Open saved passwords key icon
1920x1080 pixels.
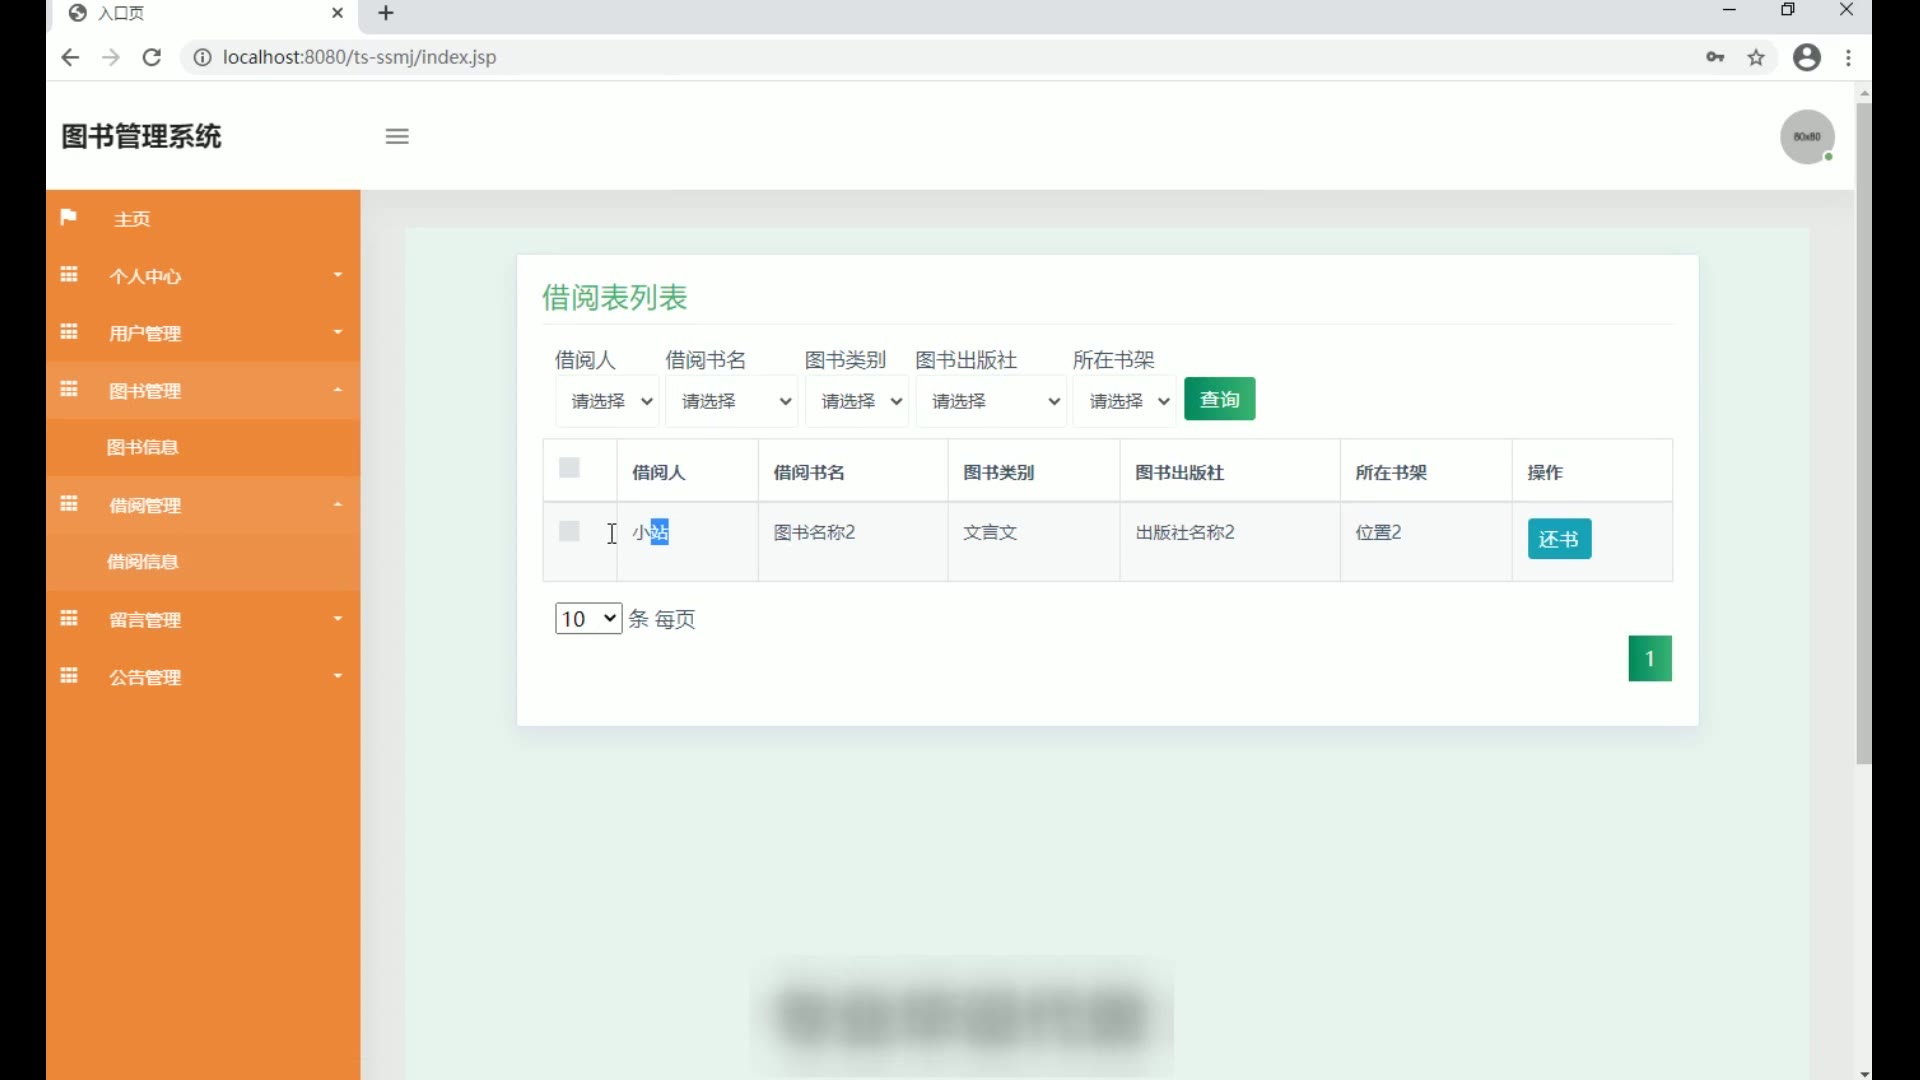[1715, 57]
